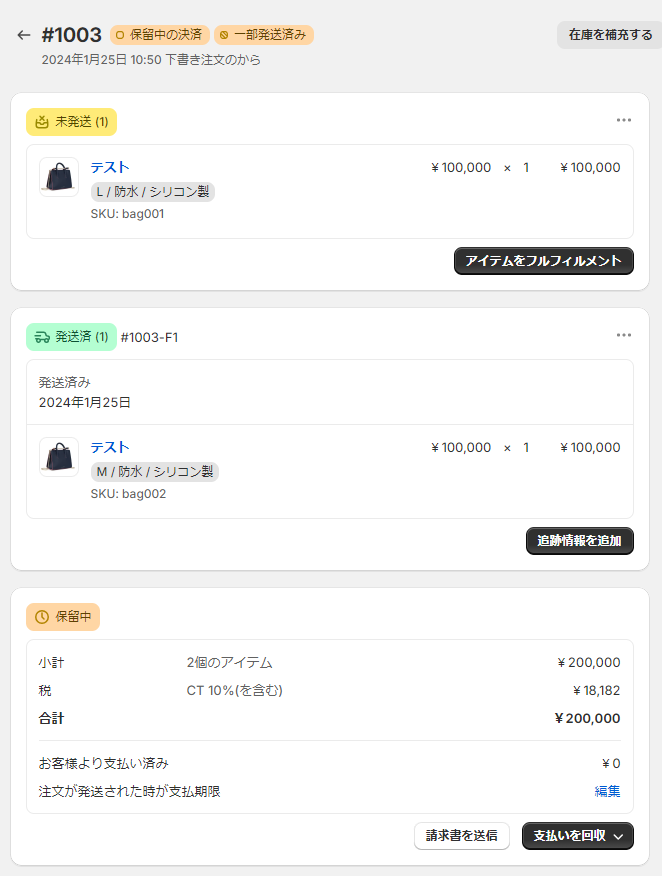
Task: Open the テスト product in the unfulfilled section
Action: point(110,167)
